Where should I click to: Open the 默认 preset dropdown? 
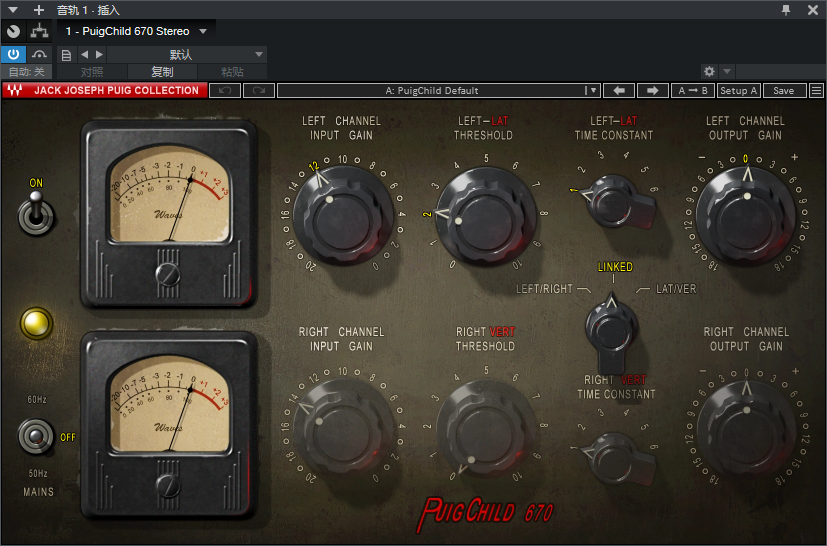click(187, 54)
